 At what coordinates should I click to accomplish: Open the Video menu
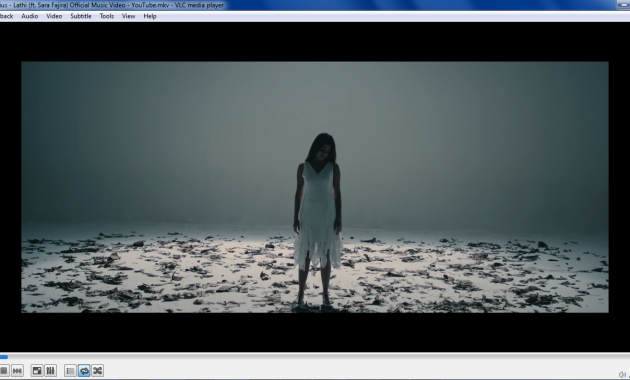54,16
